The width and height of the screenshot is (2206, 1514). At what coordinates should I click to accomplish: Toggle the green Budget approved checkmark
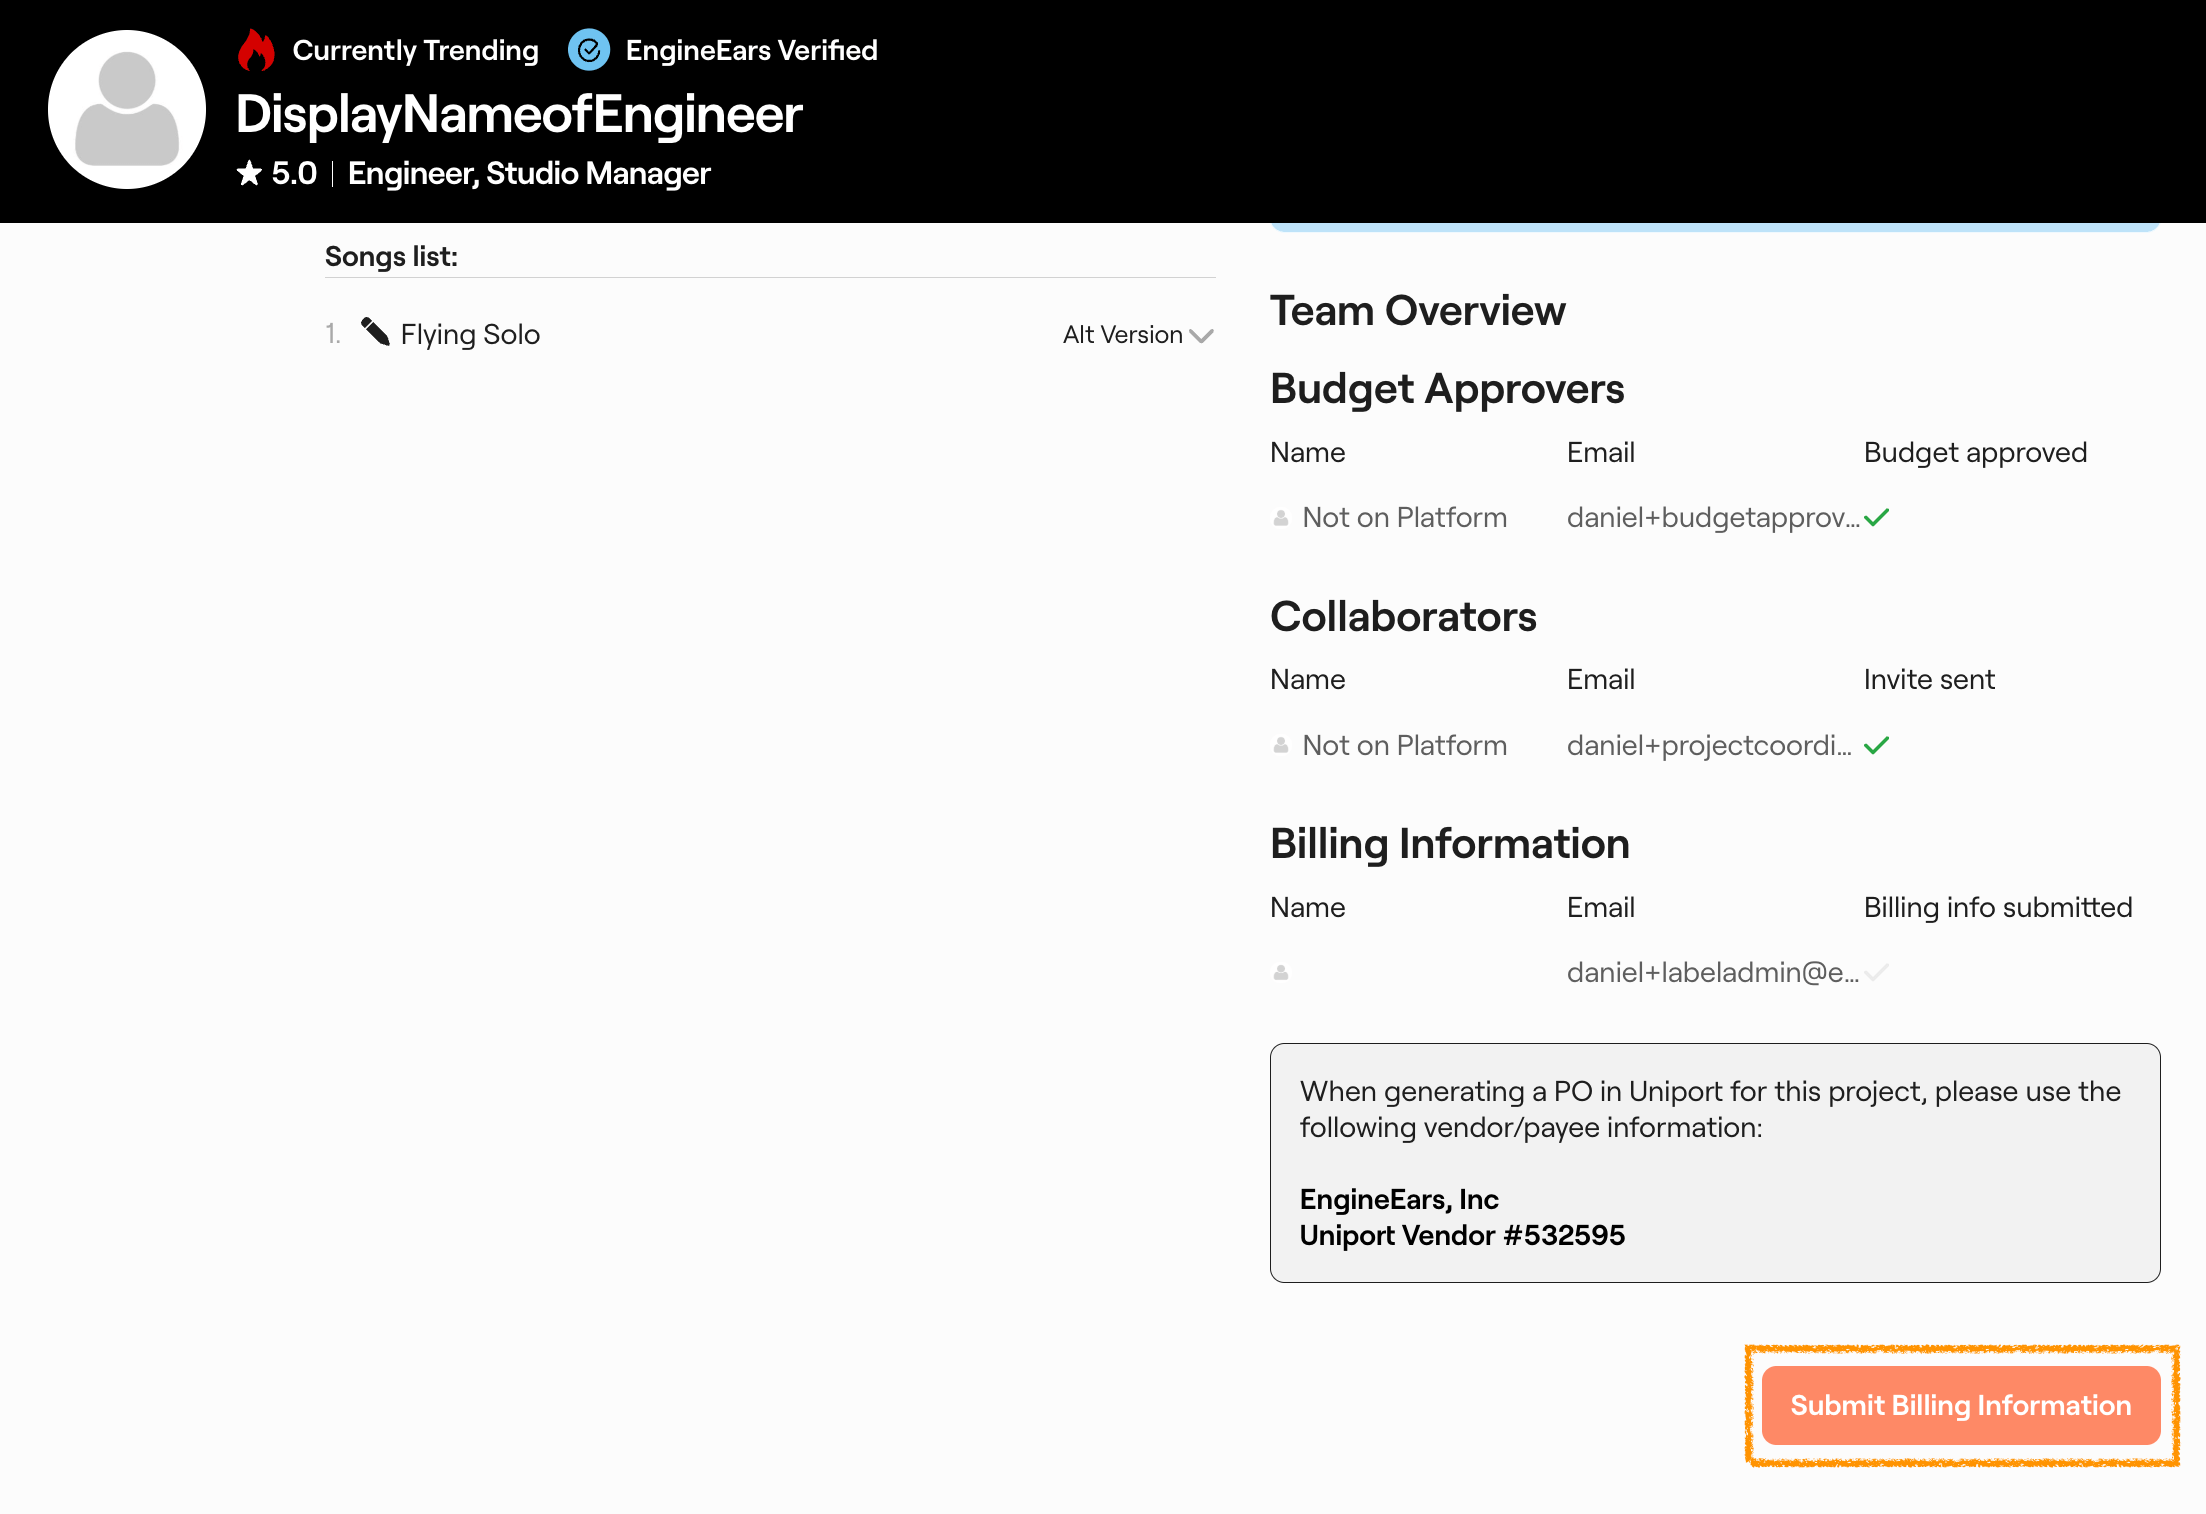1879,517
